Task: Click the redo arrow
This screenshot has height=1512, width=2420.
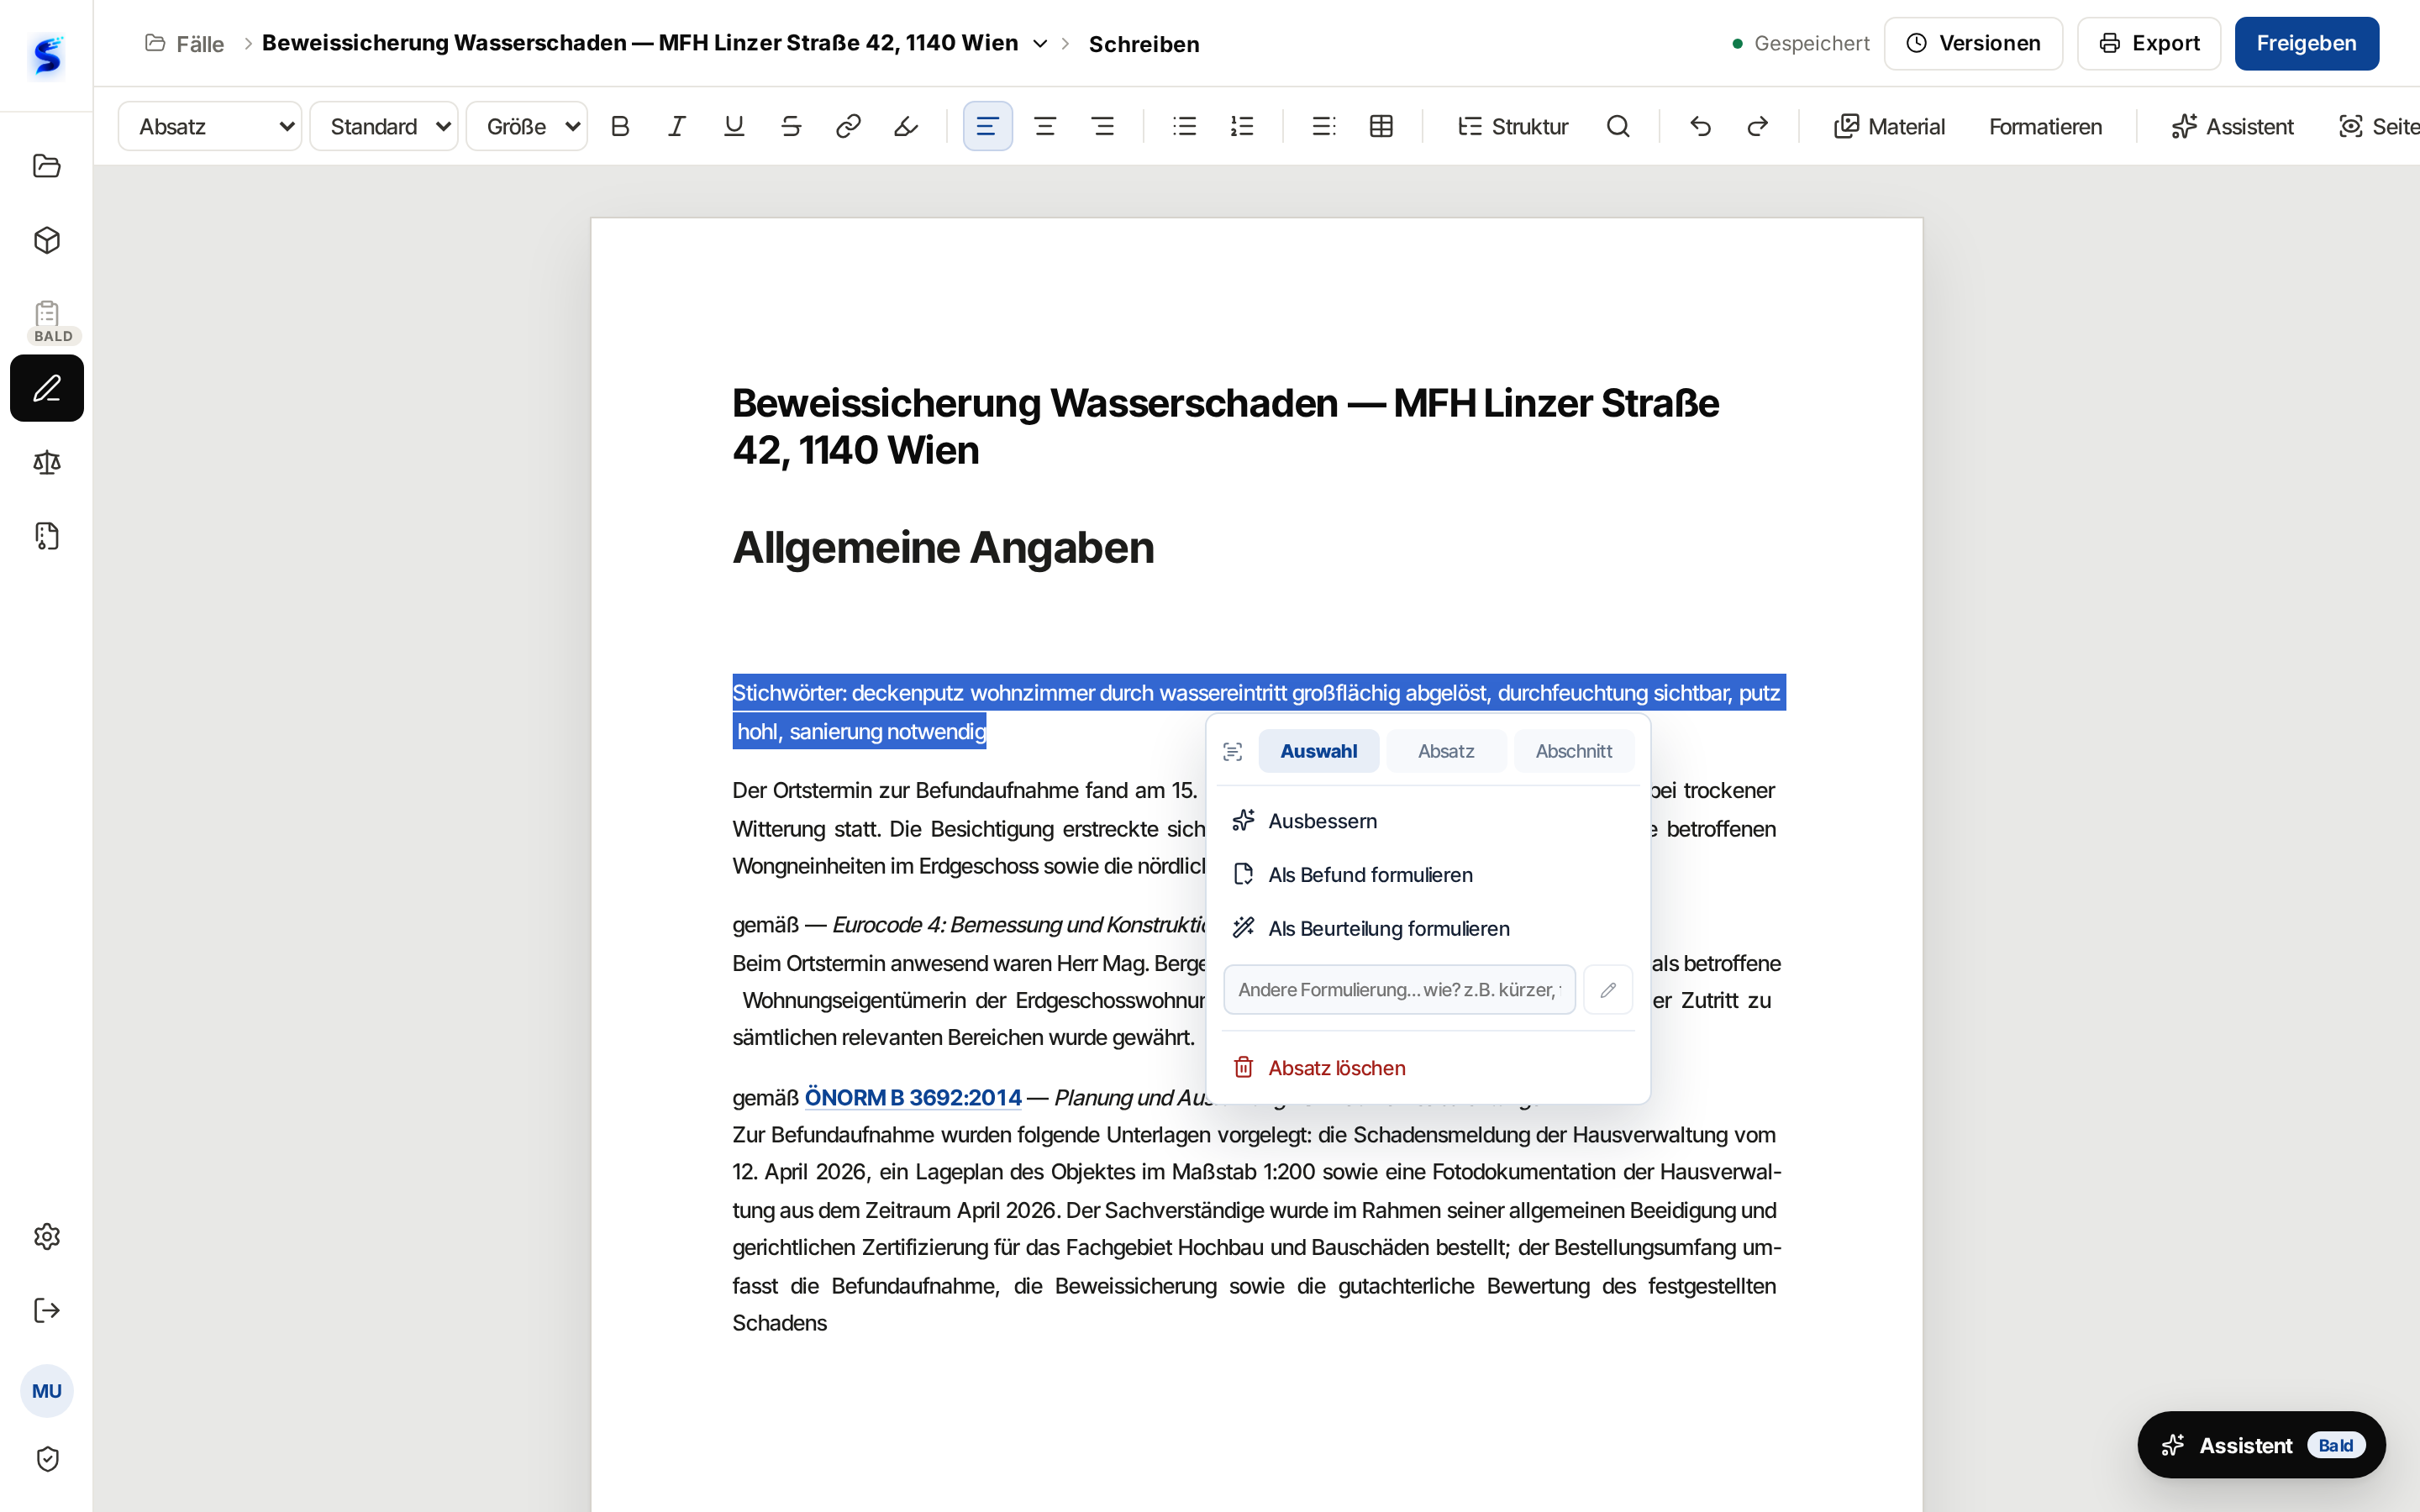Action: coord(1757,126)
